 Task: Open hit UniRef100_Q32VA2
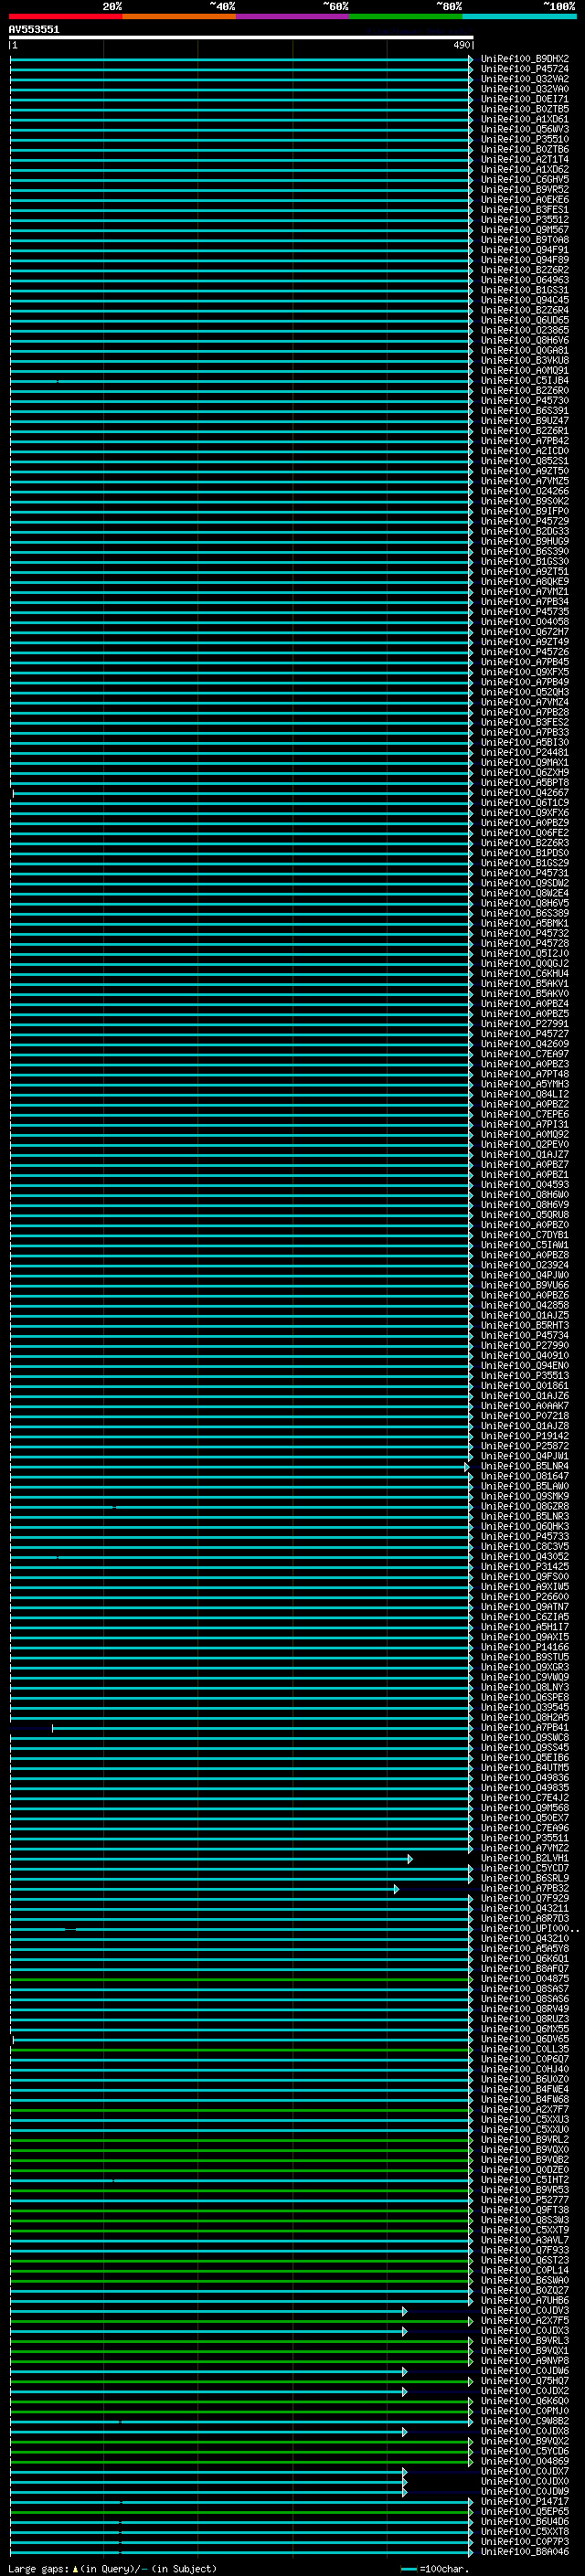tap(525, 79)
